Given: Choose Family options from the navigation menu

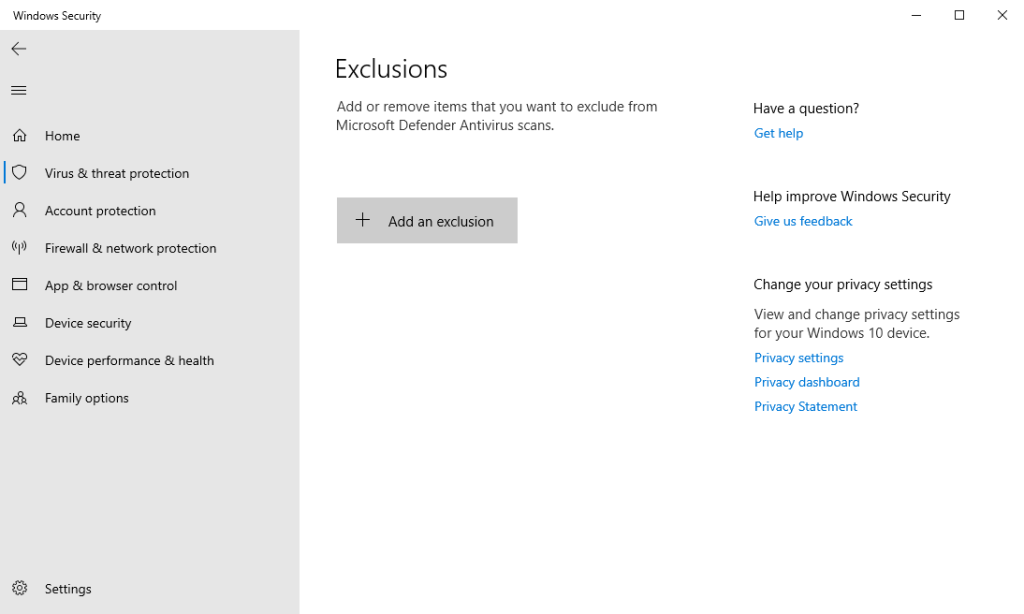Looking at the screenshot, I should [x=86, y=397].
